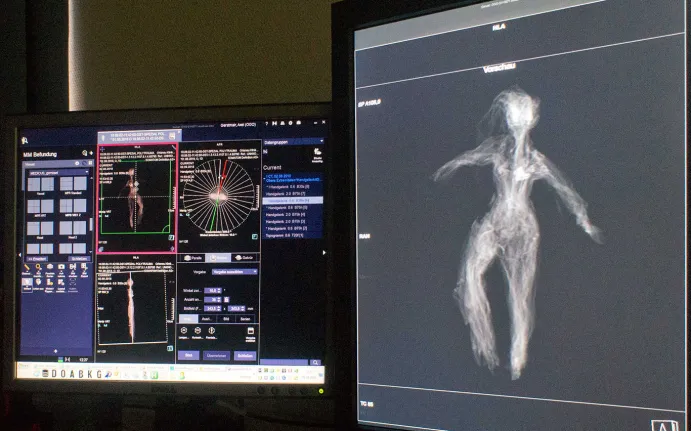
Task: Click the pink-framed MPR viewport image
Action: pyautogui.click(x=137, y=198)
